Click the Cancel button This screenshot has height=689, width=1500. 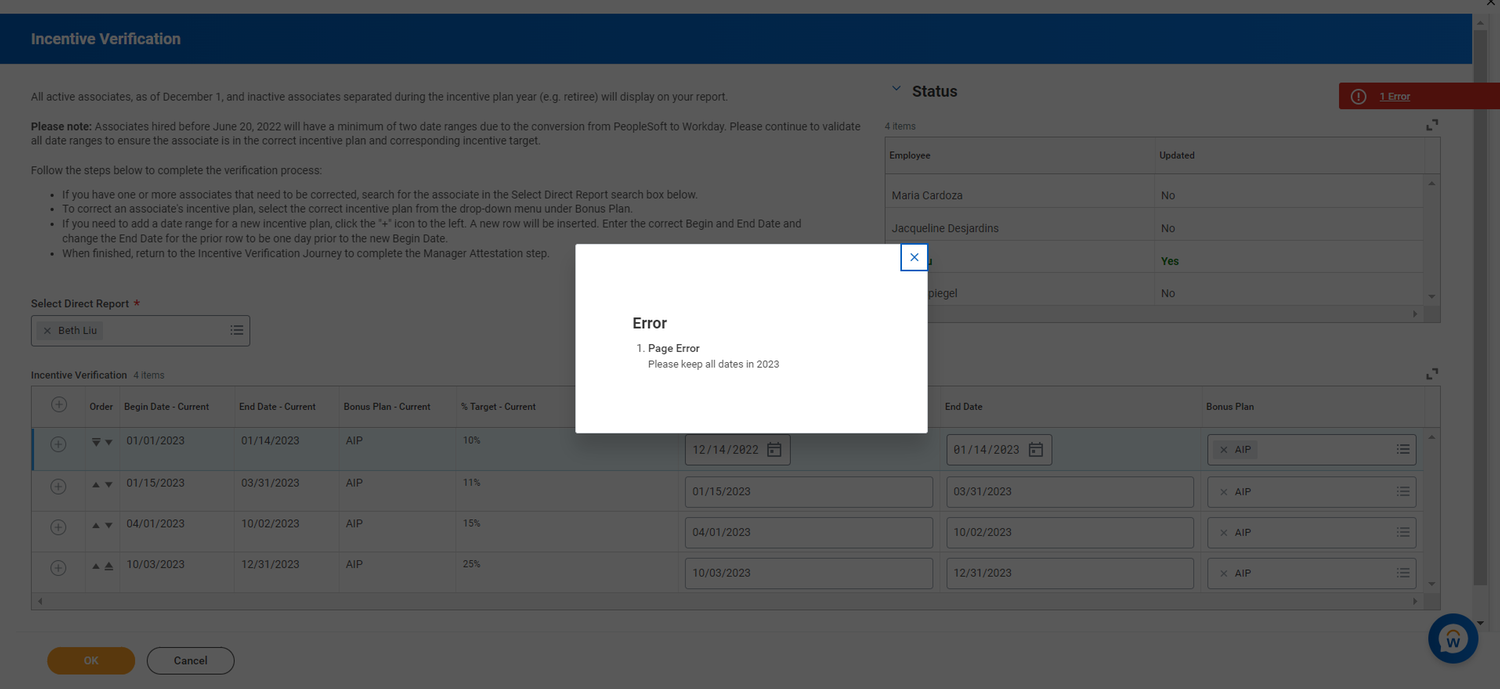(x=189, y=660)
